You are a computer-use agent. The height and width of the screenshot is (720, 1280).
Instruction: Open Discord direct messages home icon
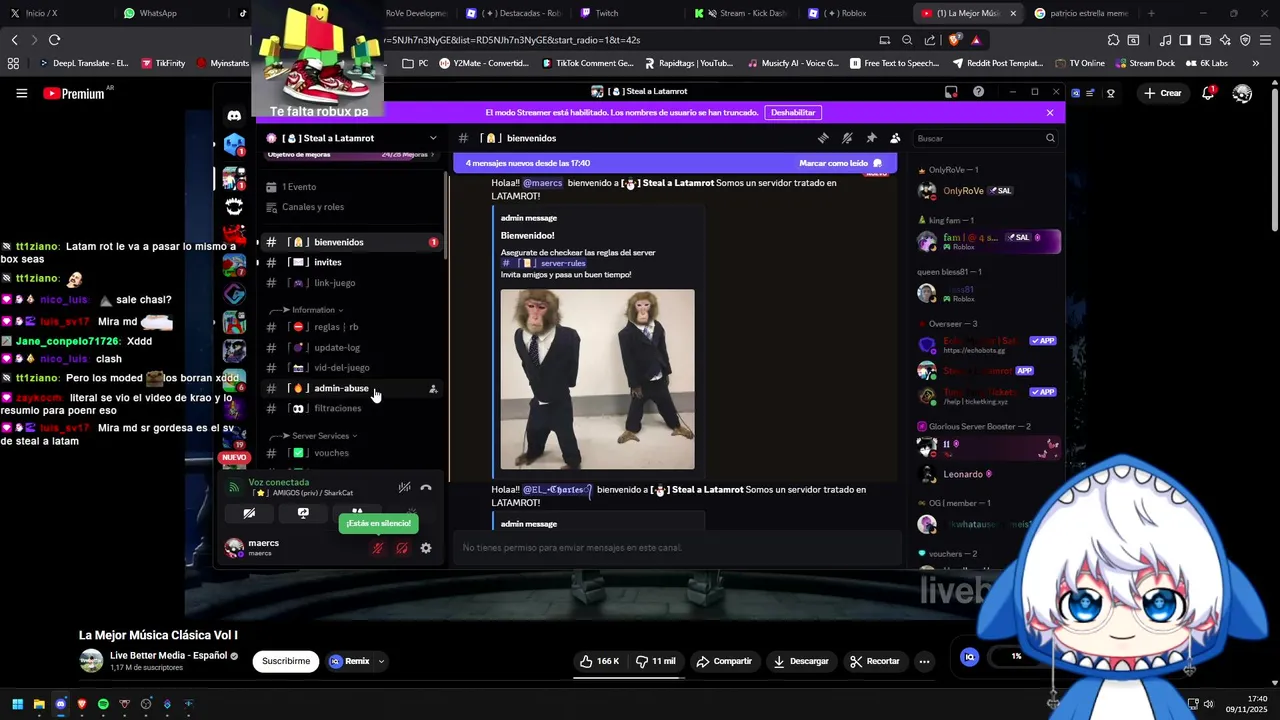[234, 116]
